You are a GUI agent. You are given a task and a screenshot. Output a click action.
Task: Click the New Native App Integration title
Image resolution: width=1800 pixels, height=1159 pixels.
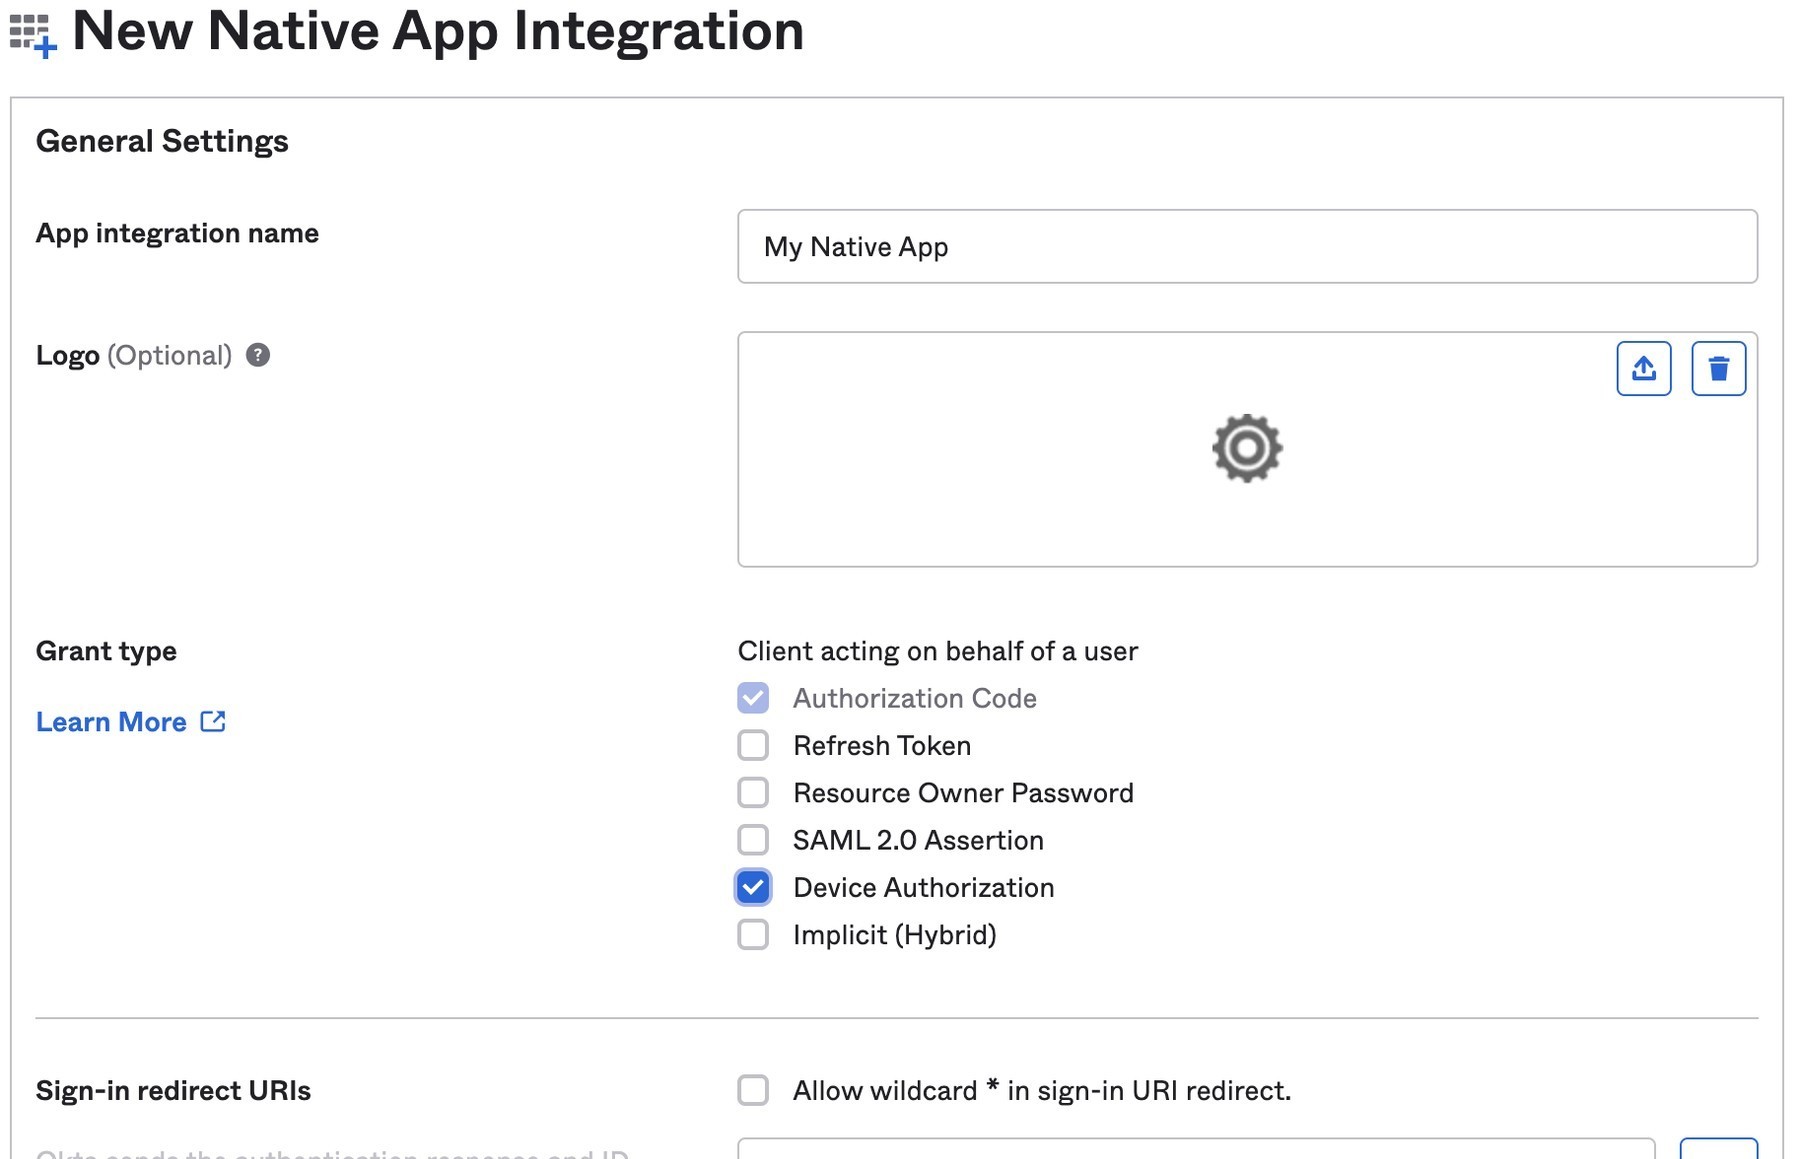click(438, 31)
